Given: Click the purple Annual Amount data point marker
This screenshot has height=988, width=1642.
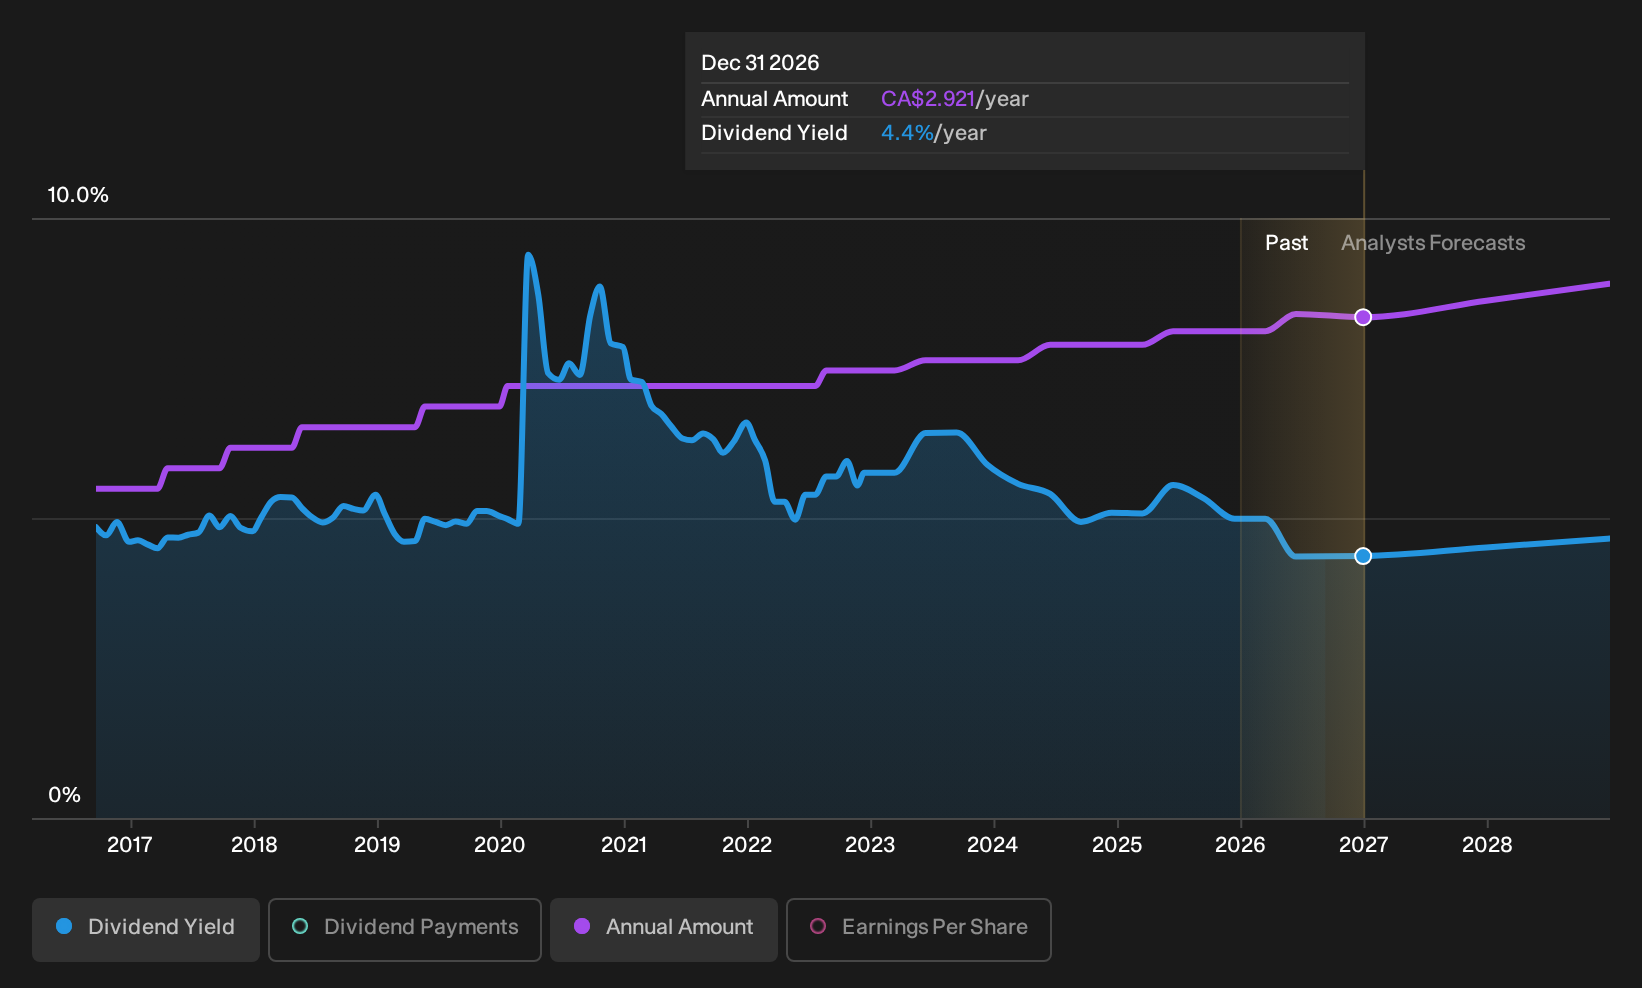Looking at the screenshot, I should pyautogui.click(x=1363, y=317).
